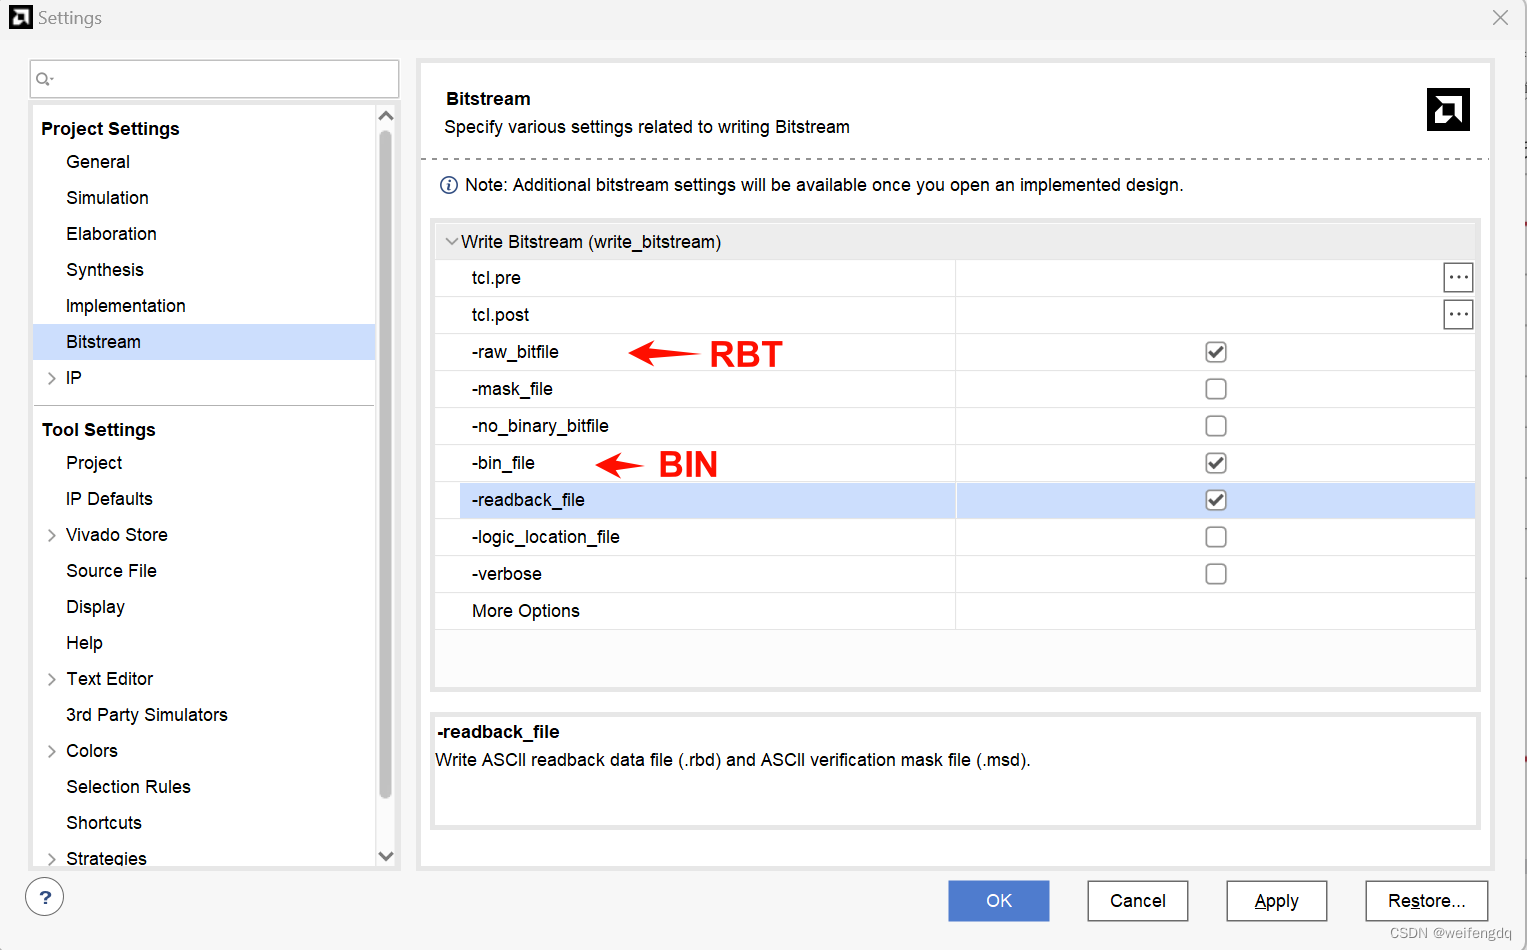Click the tcl.post value field
The height and width of the screenshot is (950, 1527).
[1198, 315]
